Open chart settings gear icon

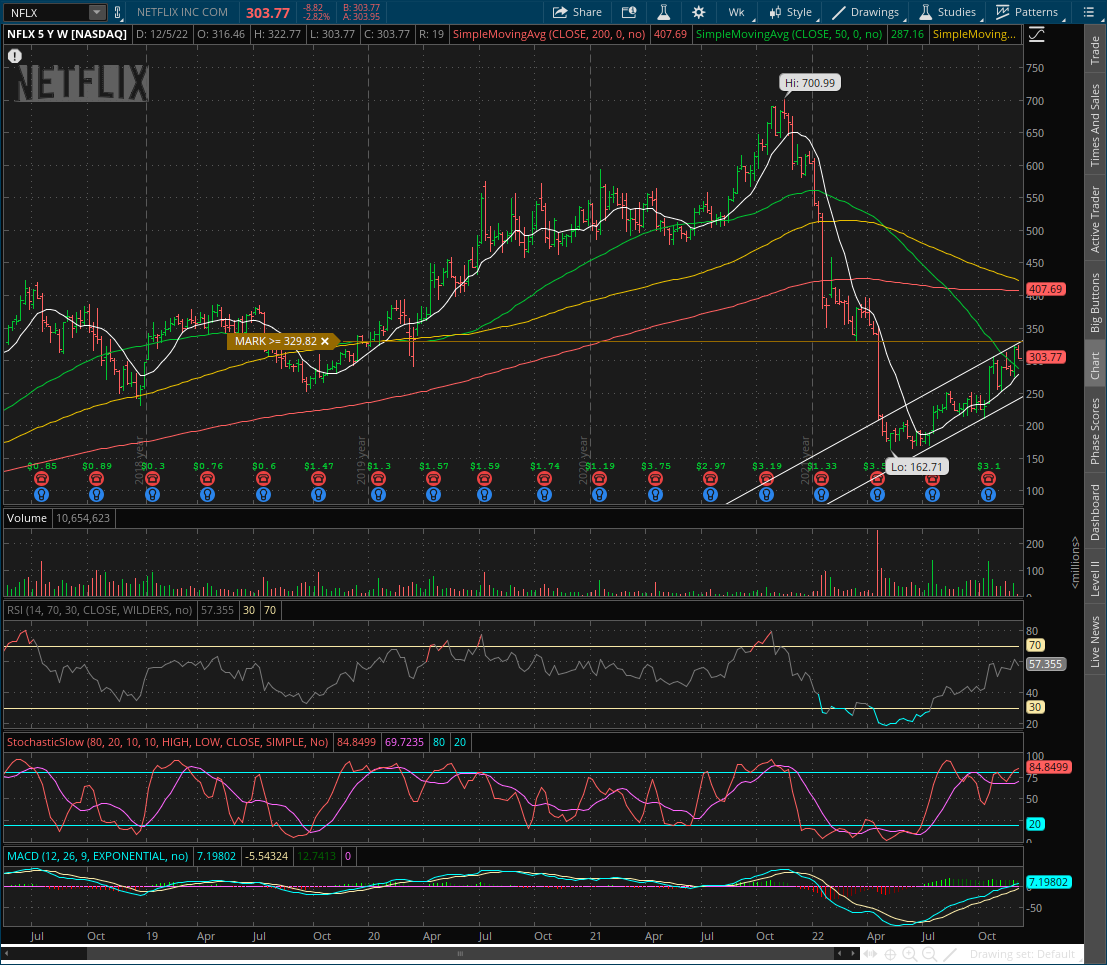coord(698,12)
